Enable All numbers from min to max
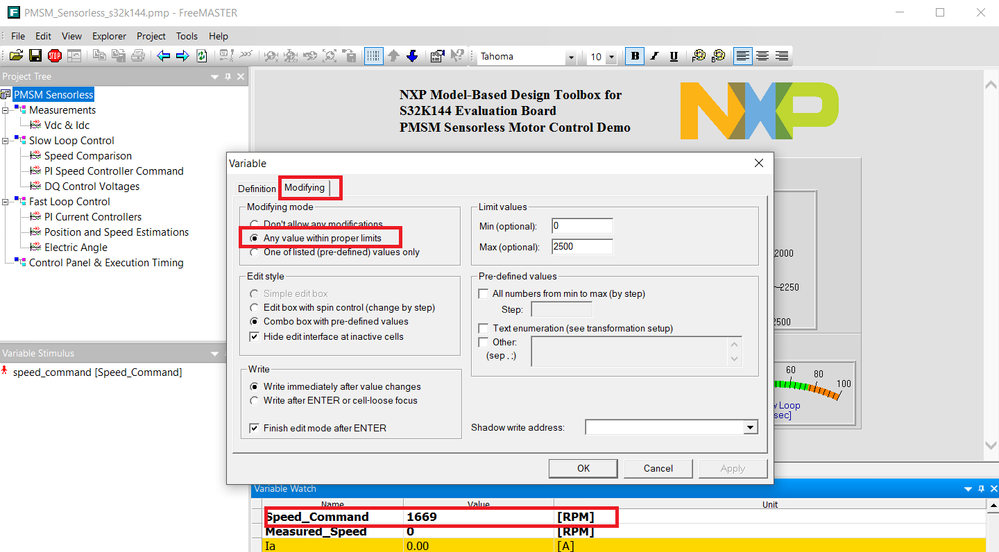999x552 pixels. pyautogui.click(x=483, y=294)
